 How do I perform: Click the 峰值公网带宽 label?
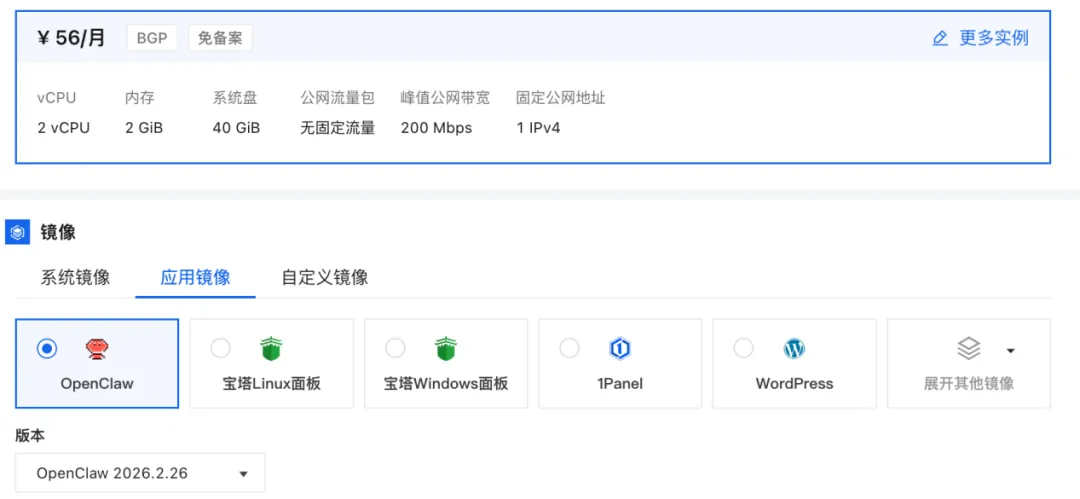(x=446, y=98)
